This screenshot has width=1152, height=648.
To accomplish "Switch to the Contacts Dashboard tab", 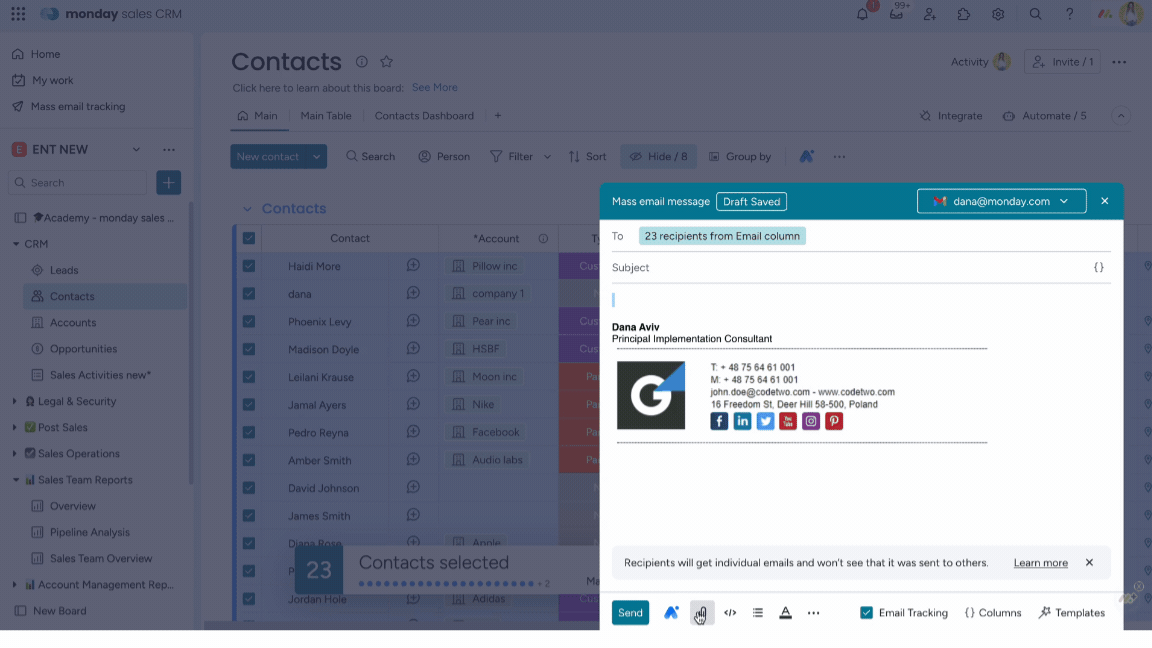I will (x=424, y=116).
